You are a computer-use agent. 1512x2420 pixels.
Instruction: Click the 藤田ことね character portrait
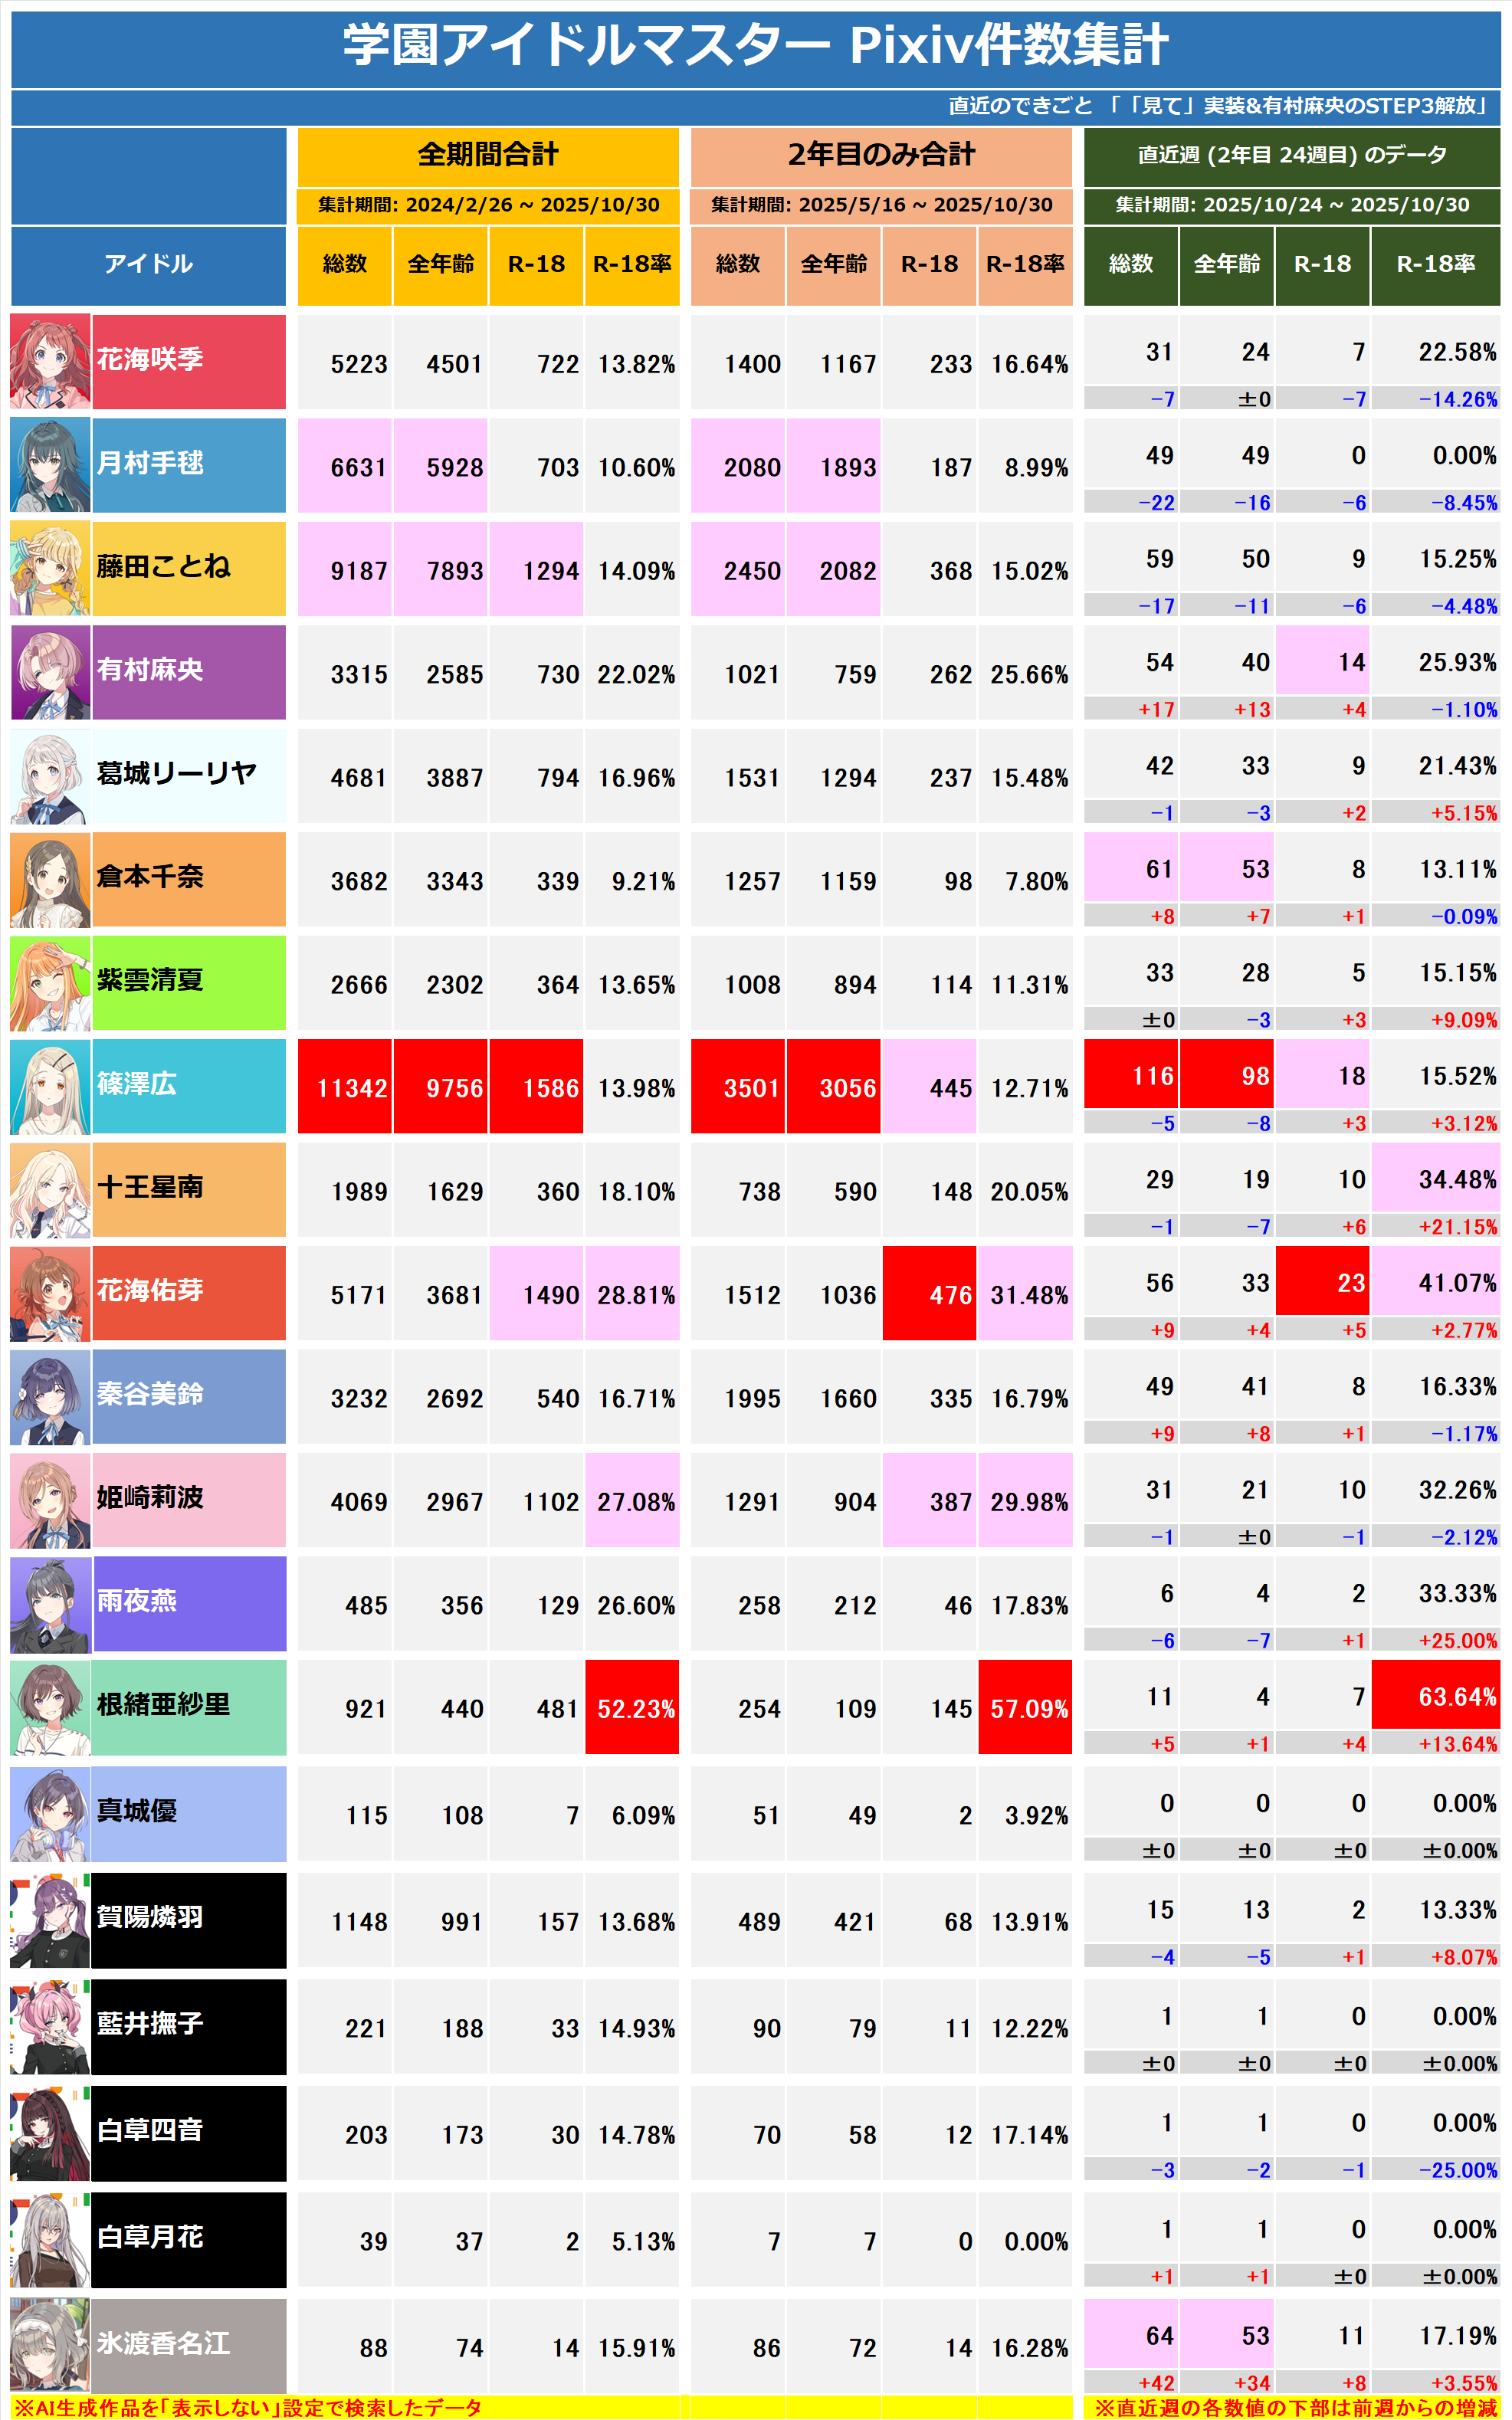50,569
